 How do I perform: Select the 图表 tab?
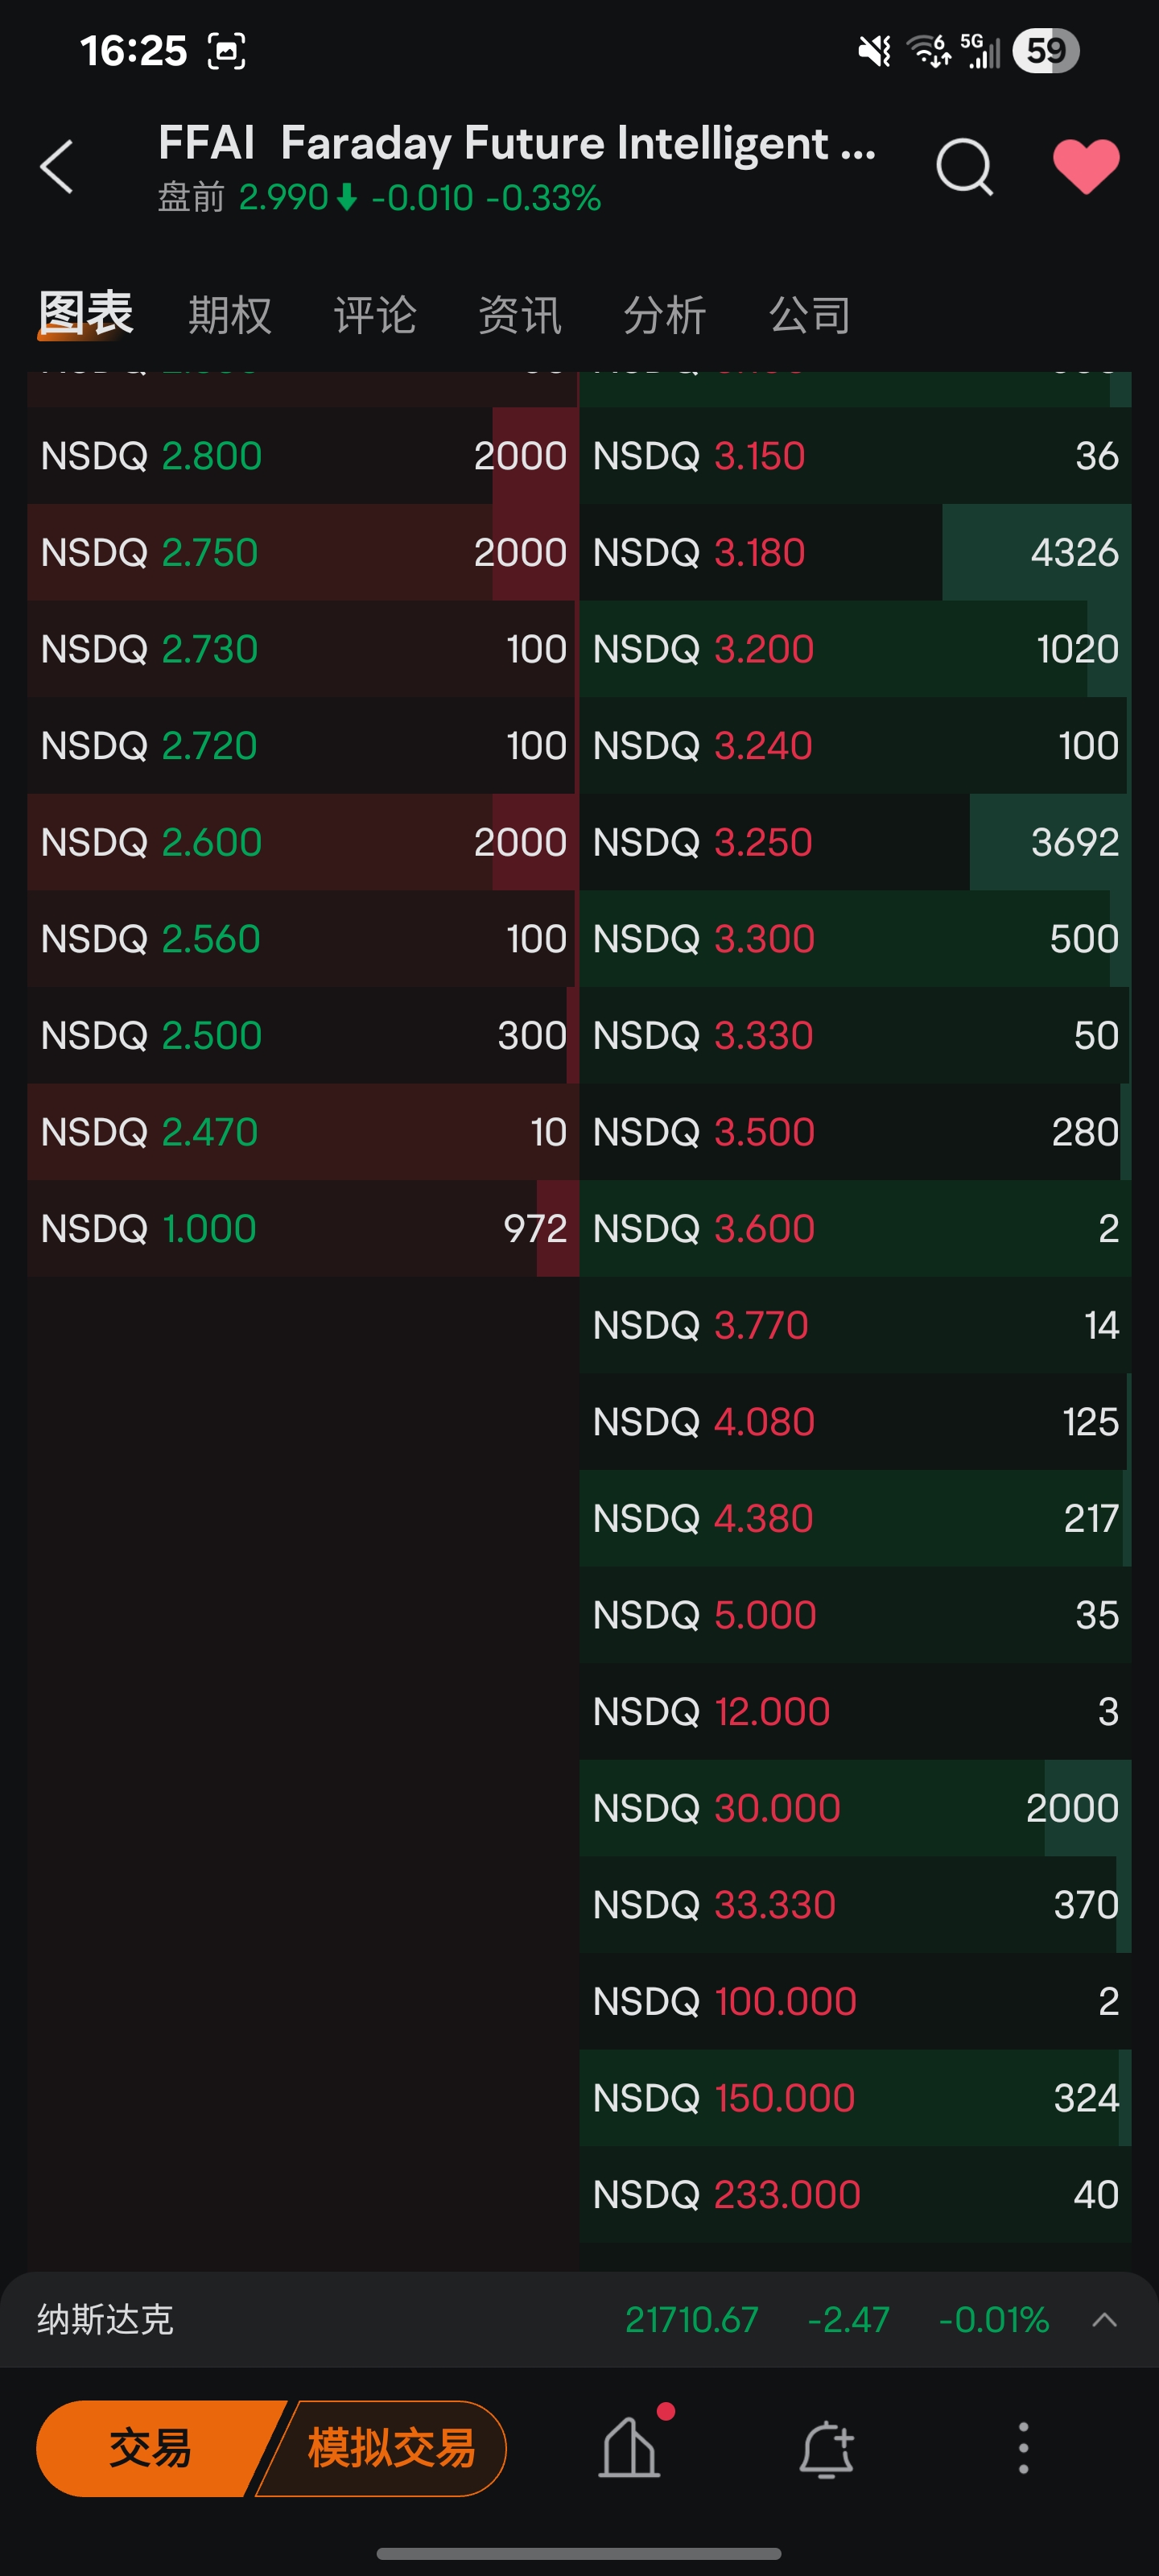point(85,313)
